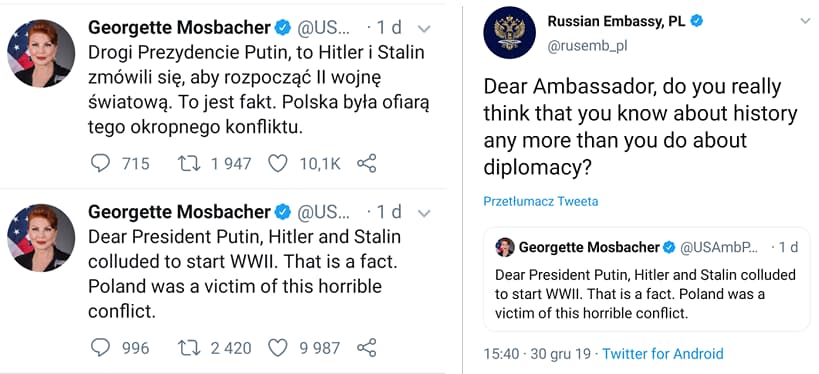Click reply icon on Polish tweet
The width and height of the screenshot is (819, 374).
[x=100, y=164]
